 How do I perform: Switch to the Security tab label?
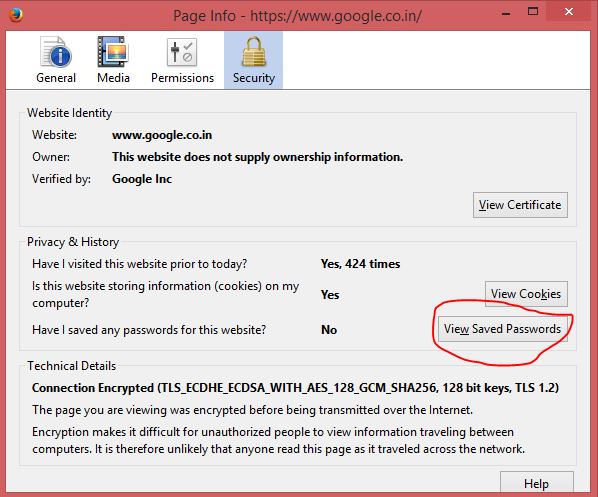pyautogui.click(x=254, y=78)
